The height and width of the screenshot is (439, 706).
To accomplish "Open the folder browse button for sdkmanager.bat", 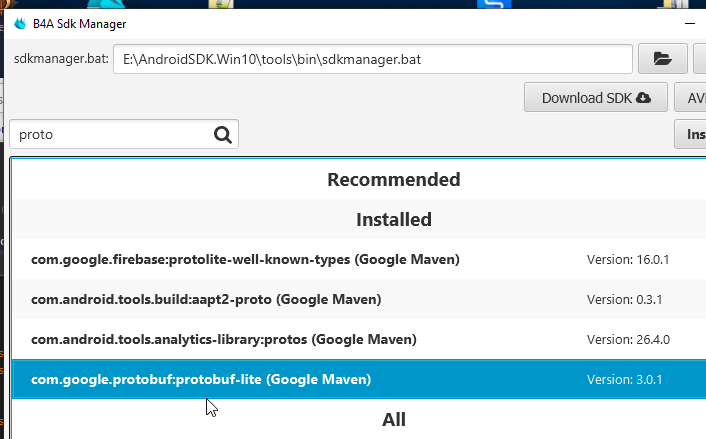I will (662, 59).
